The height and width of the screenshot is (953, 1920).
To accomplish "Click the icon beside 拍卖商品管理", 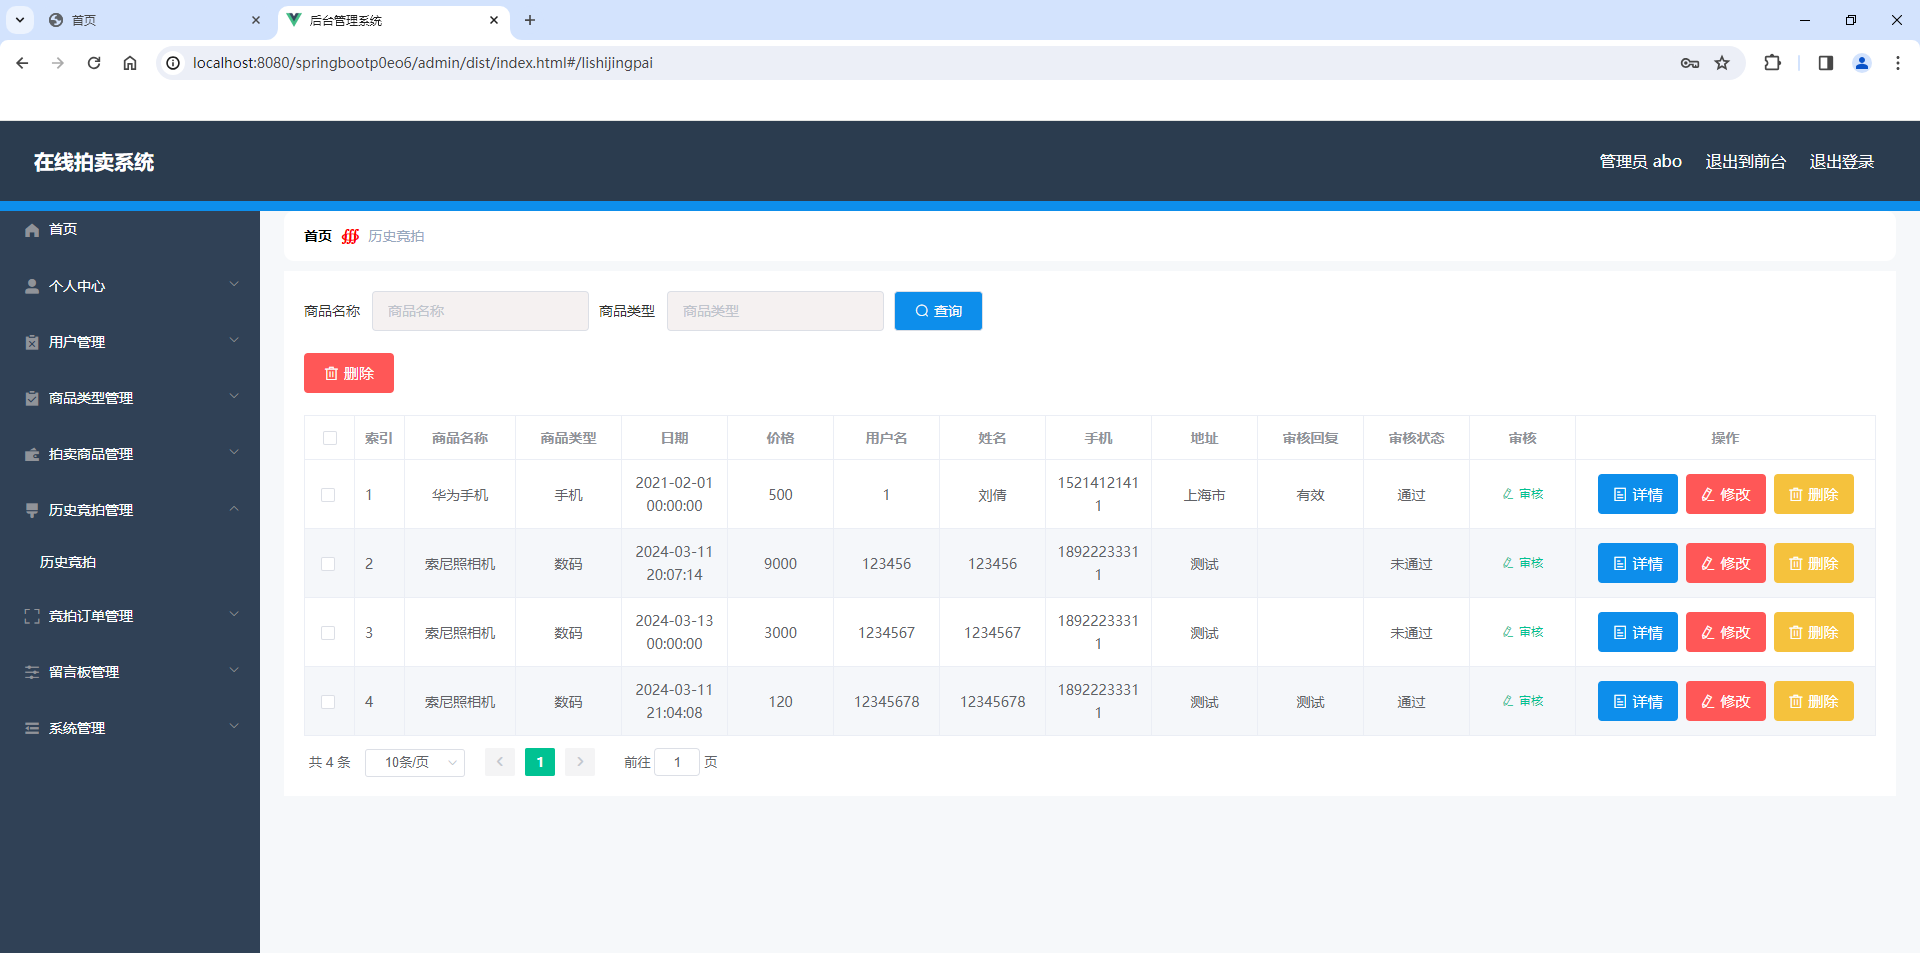I will 32,454.
